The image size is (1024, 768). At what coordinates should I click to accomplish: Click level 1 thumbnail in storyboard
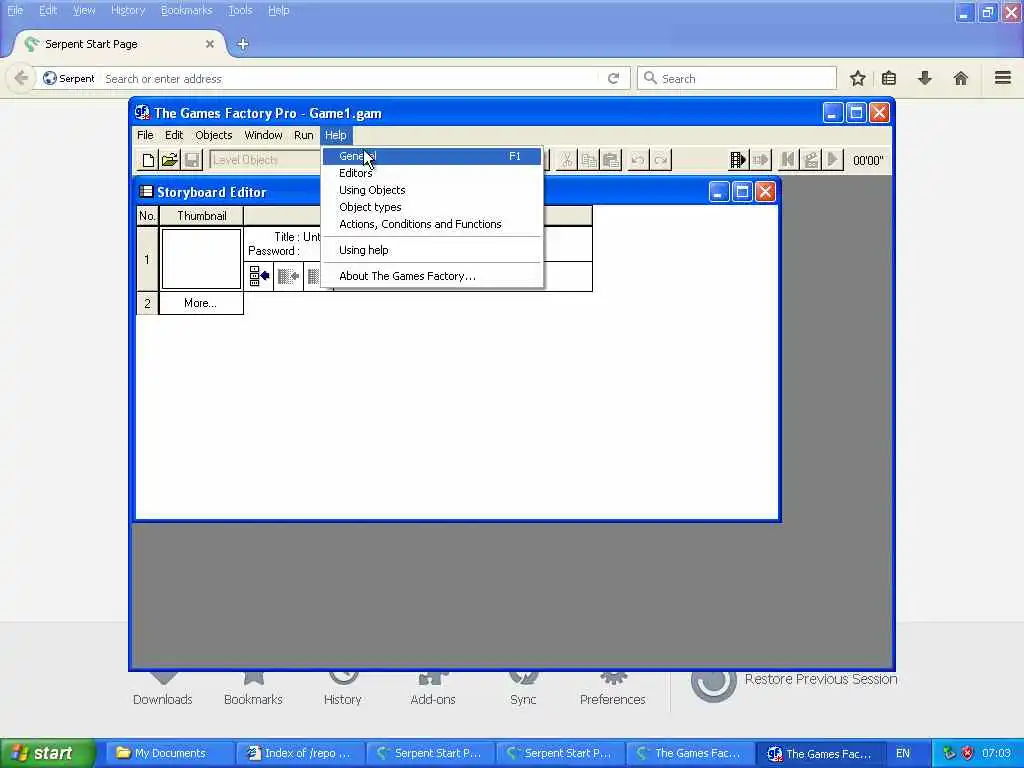201,259
